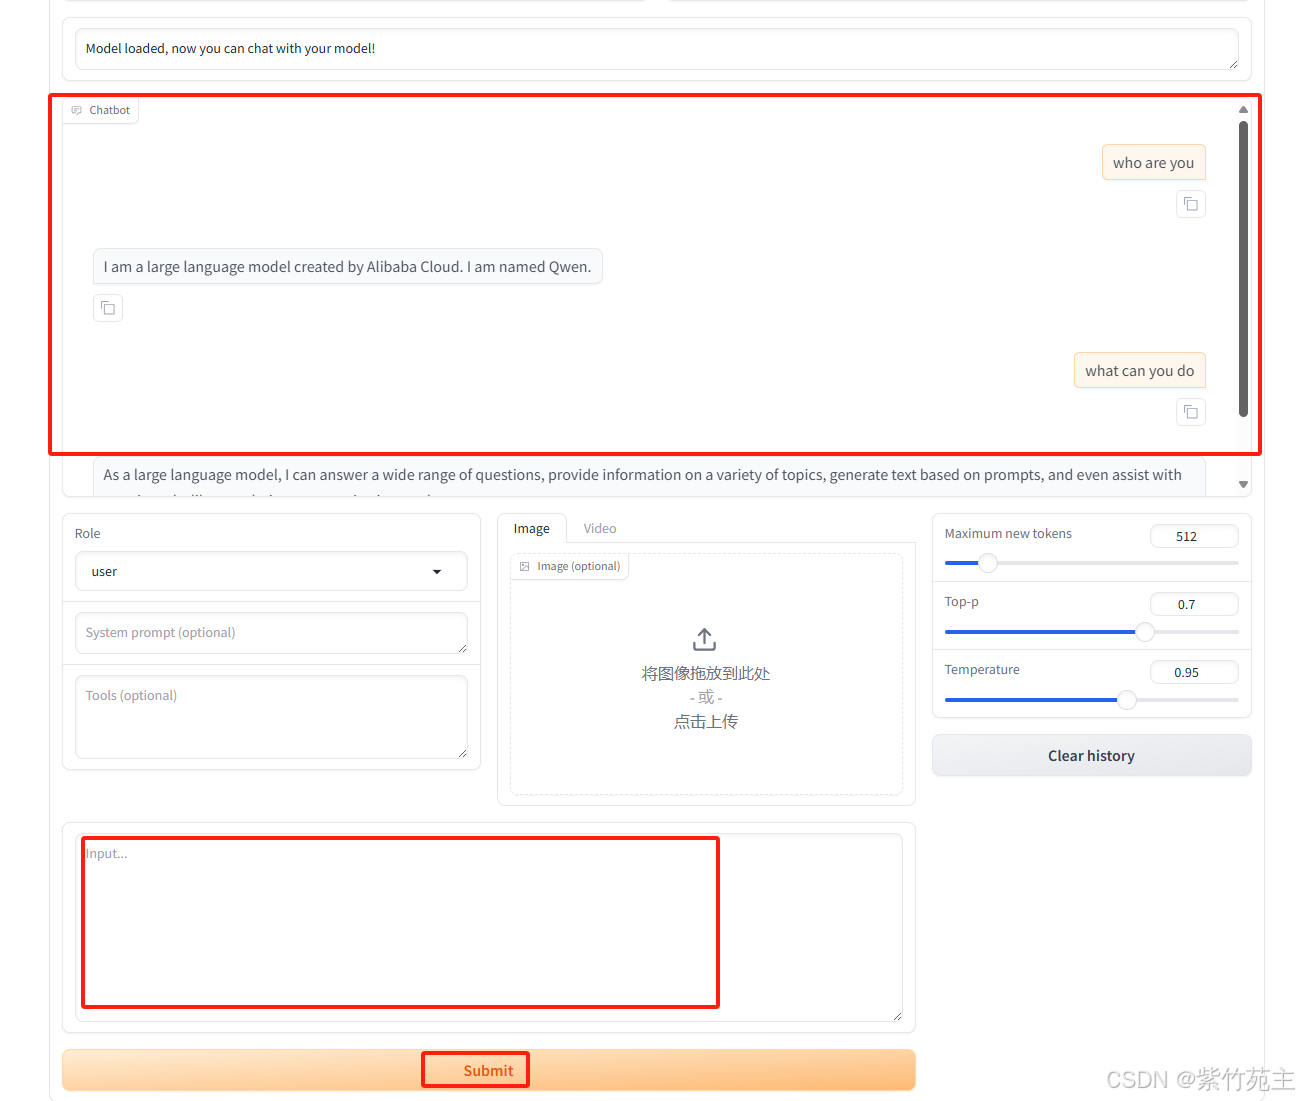Click the 点击上传 upload text

705,721
